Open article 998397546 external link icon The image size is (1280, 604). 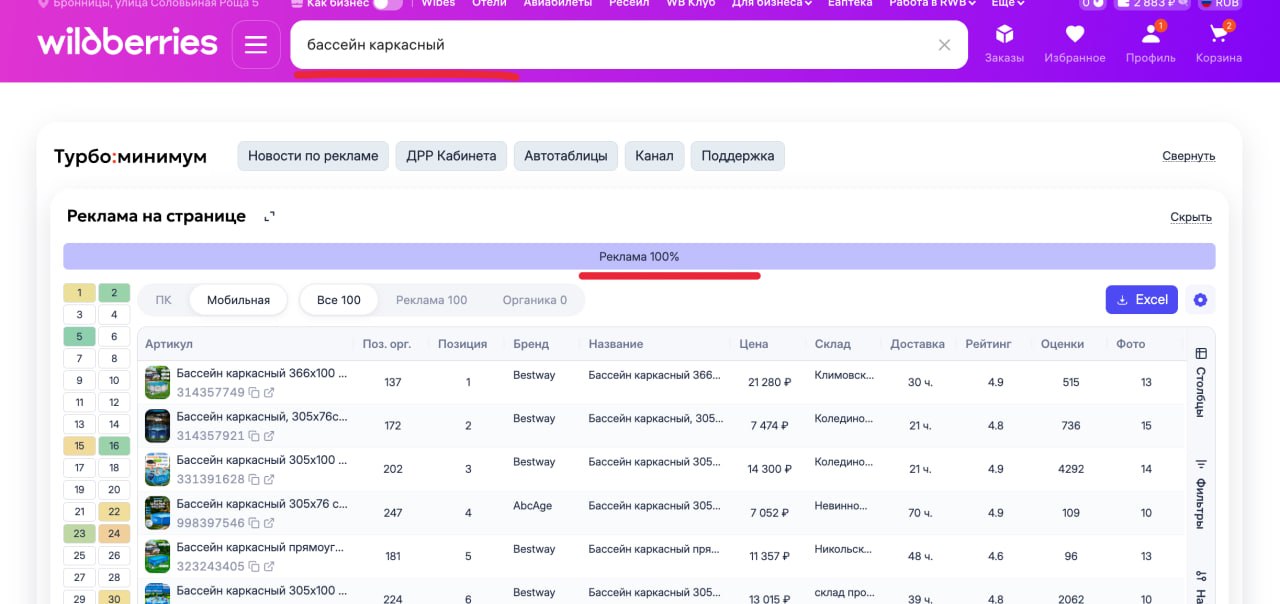coord(269,523)
